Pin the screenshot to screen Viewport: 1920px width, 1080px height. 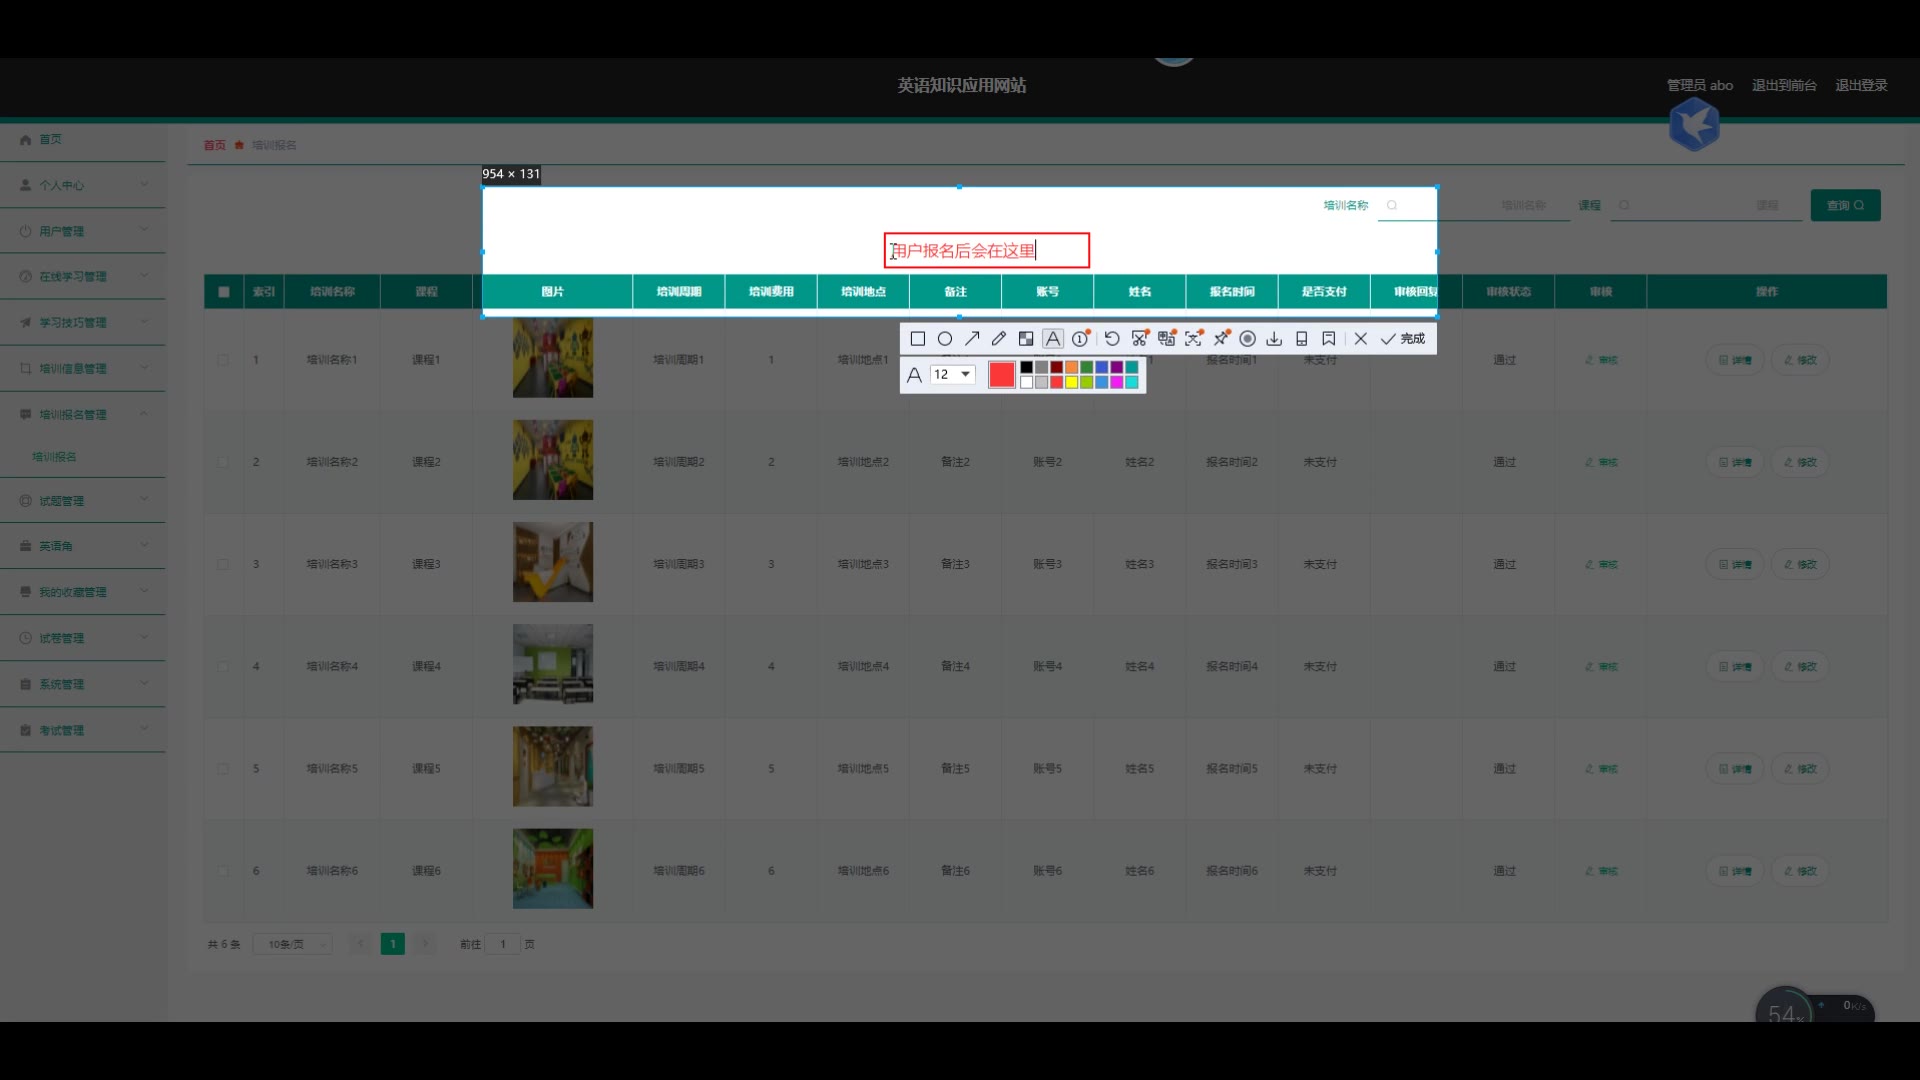pyautogui.click(x=1221, y=339)
